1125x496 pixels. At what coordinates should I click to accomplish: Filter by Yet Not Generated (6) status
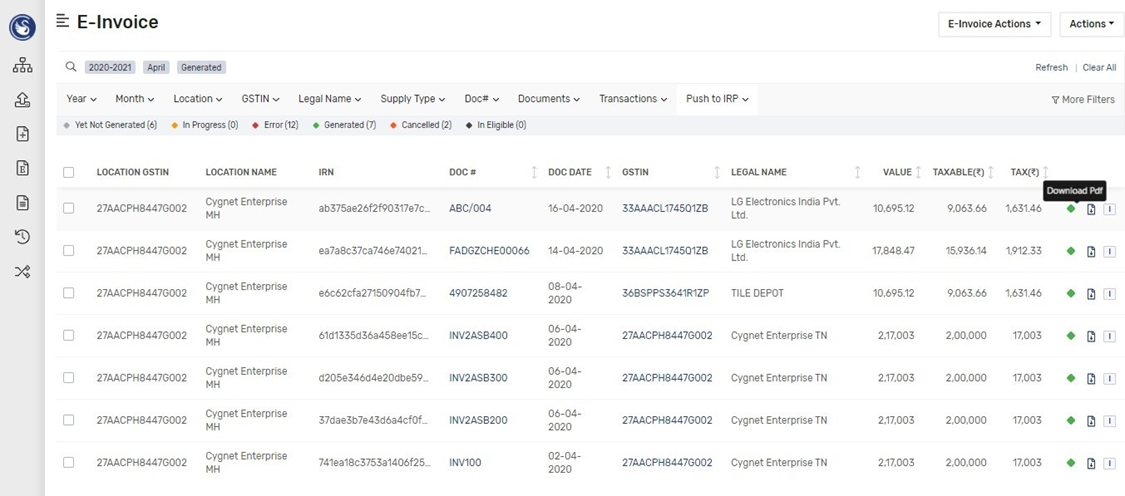pyautogui.click(x=110, y=125)
